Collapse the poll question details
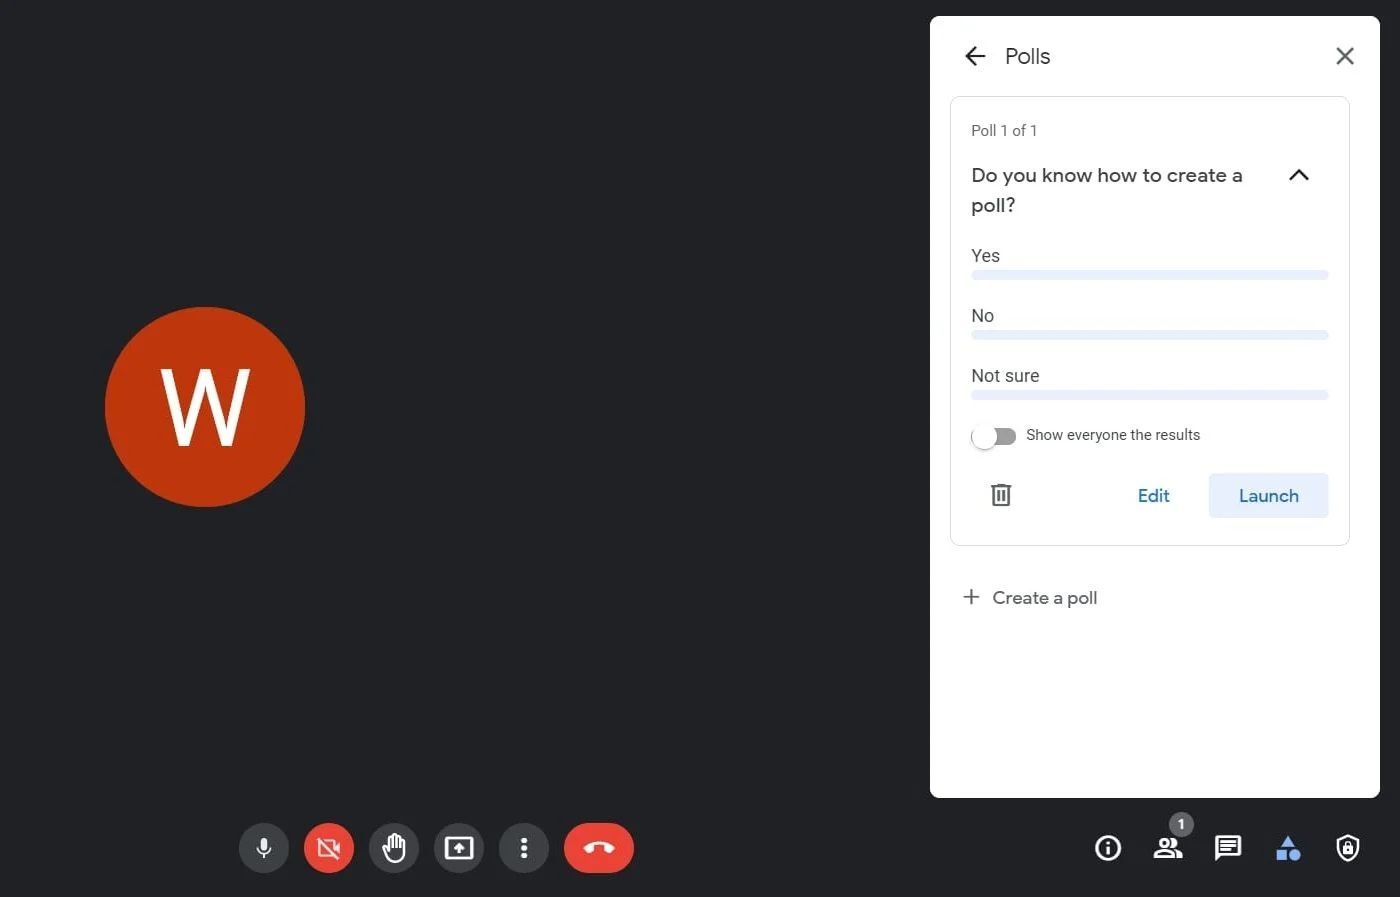The height and width of the screenshot is (897, 1400). [x=1298, y=175]
